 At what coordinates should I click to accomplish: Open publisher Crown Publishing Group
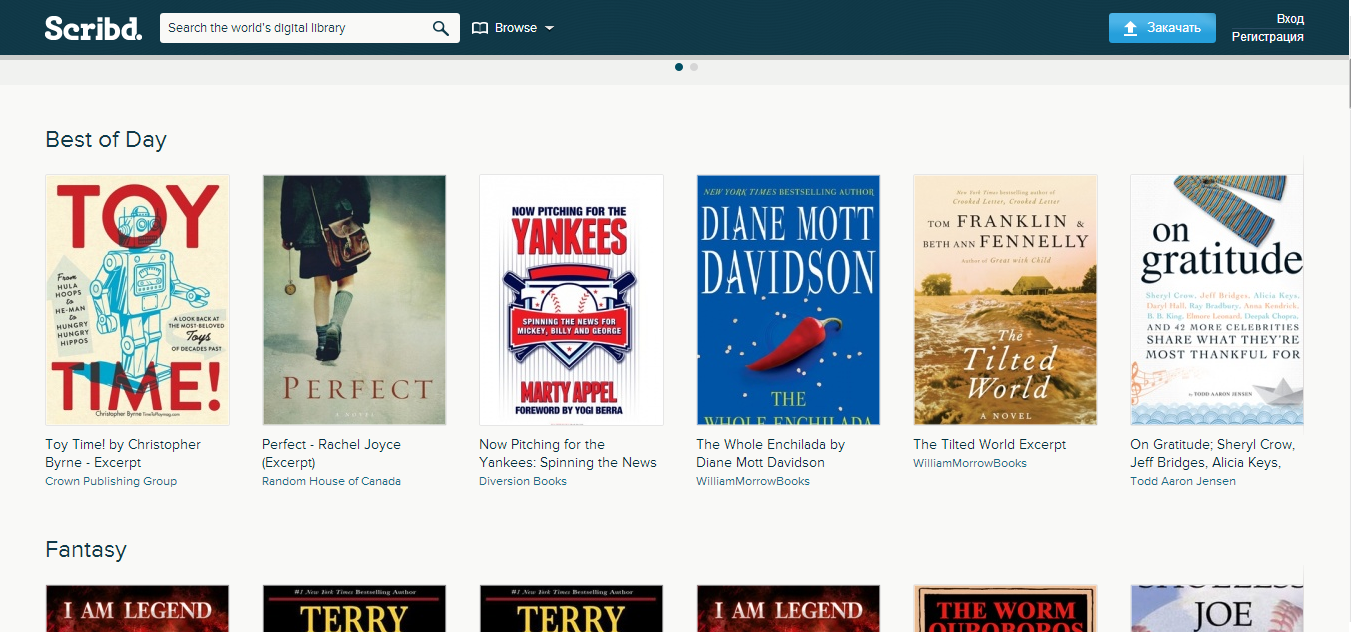pyautogui.click(x=111, y=481)
